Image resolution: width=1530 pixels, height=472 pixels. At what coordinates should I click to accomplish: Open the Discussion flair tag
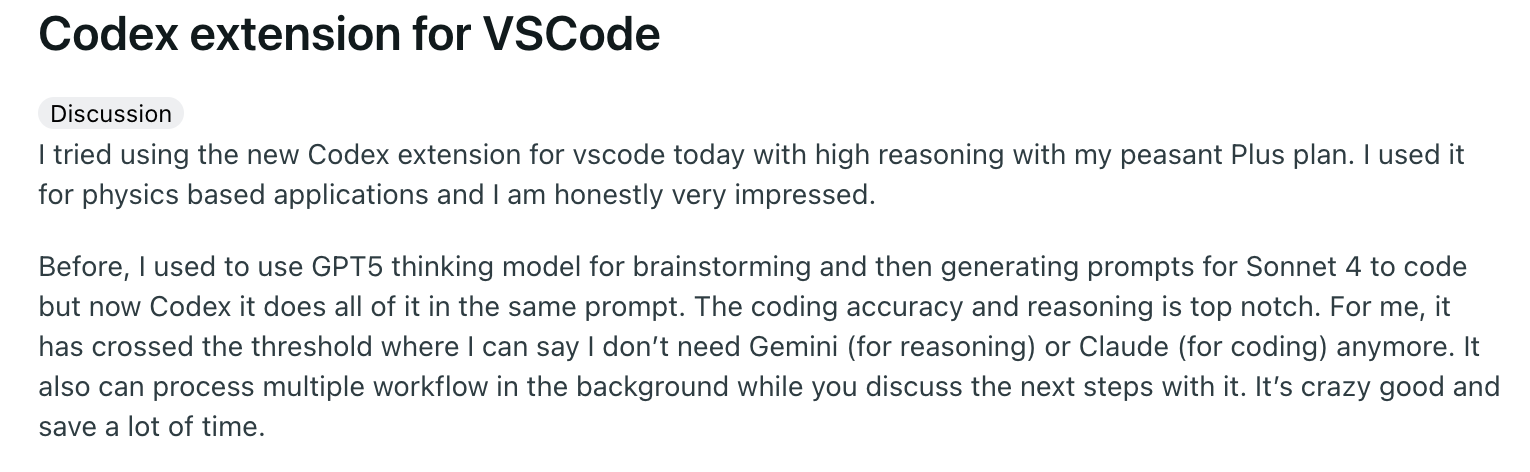[x=111, y=114]
